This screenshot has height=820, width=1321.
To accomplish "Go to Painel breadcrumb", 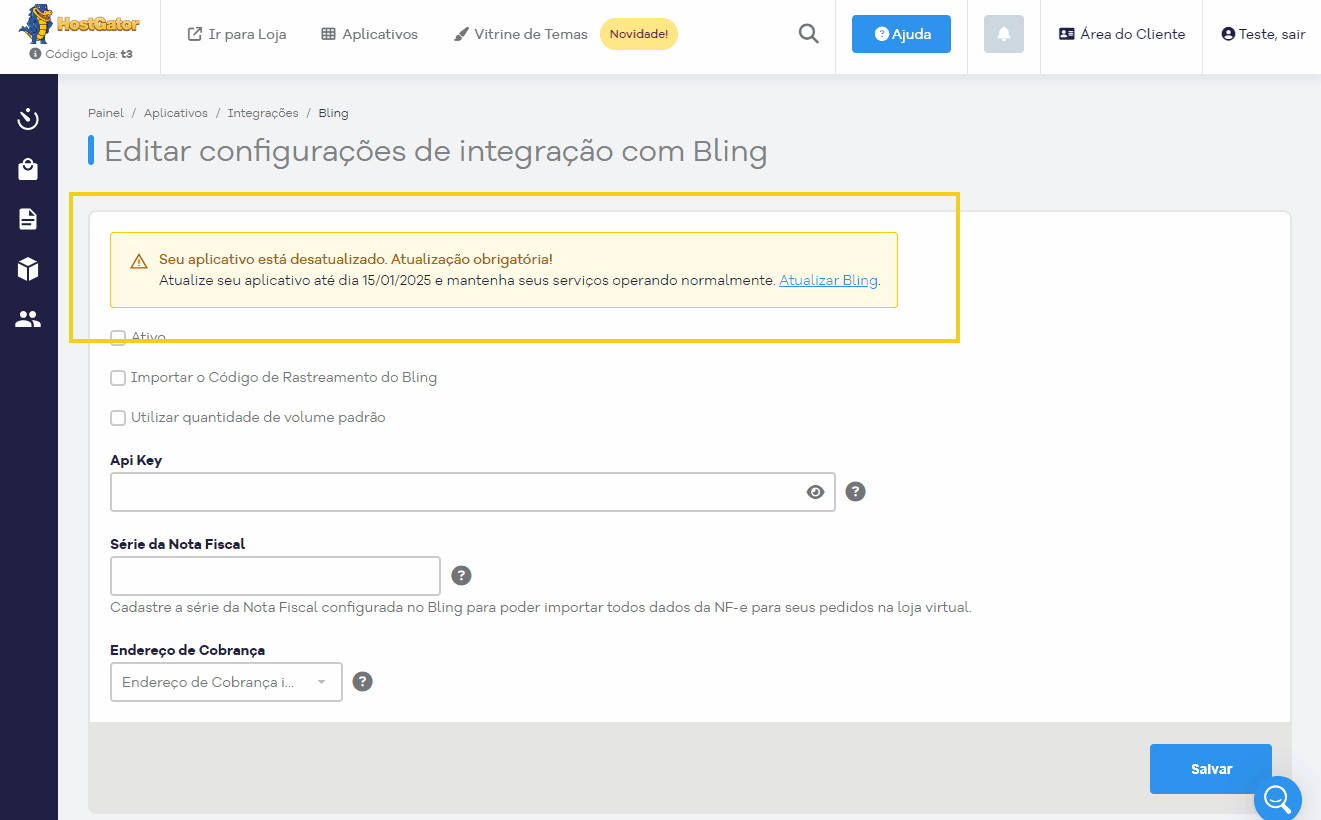I will (x=106, y=113).
